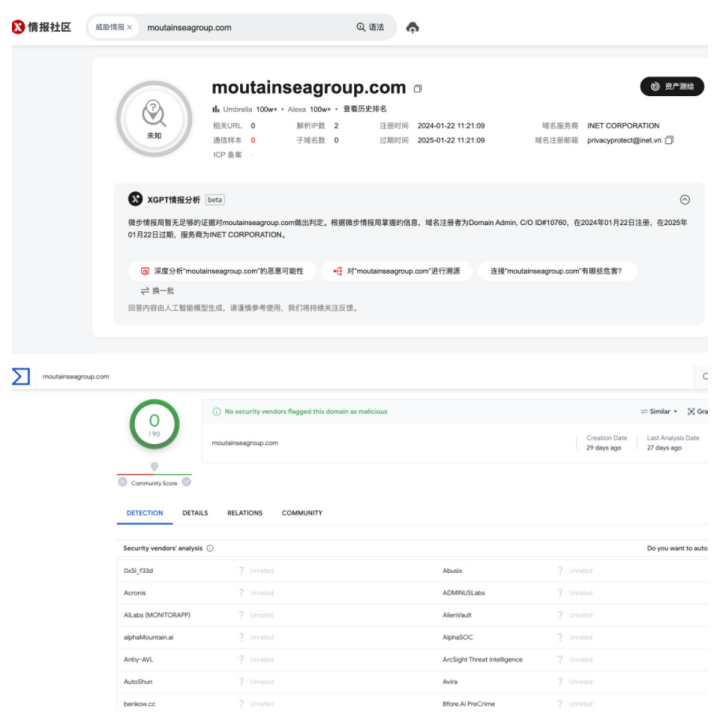Image resolution: width=720 pixels, height=720 pixels.
Task: Click the community score upvote icon
Action: (186, 482)
